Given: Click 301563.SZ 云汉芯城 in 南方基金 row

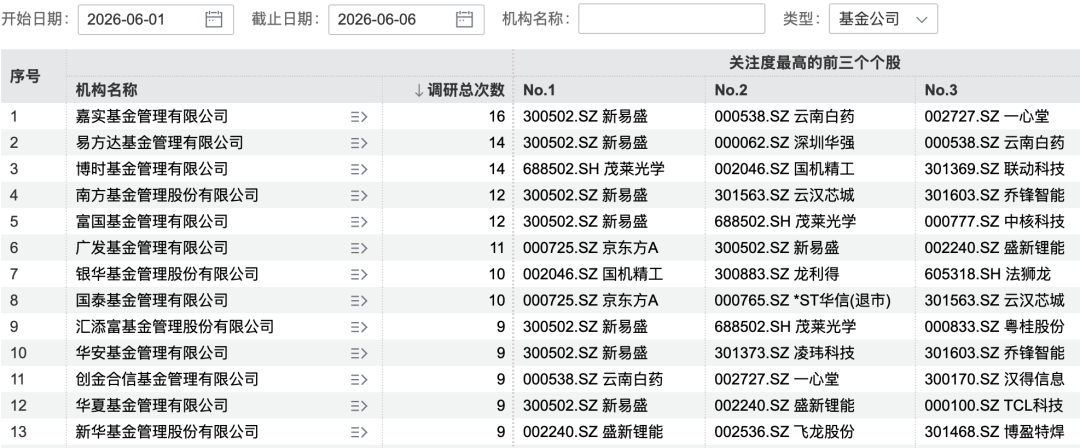Looking at the screenshot, I should pos(785,195).
